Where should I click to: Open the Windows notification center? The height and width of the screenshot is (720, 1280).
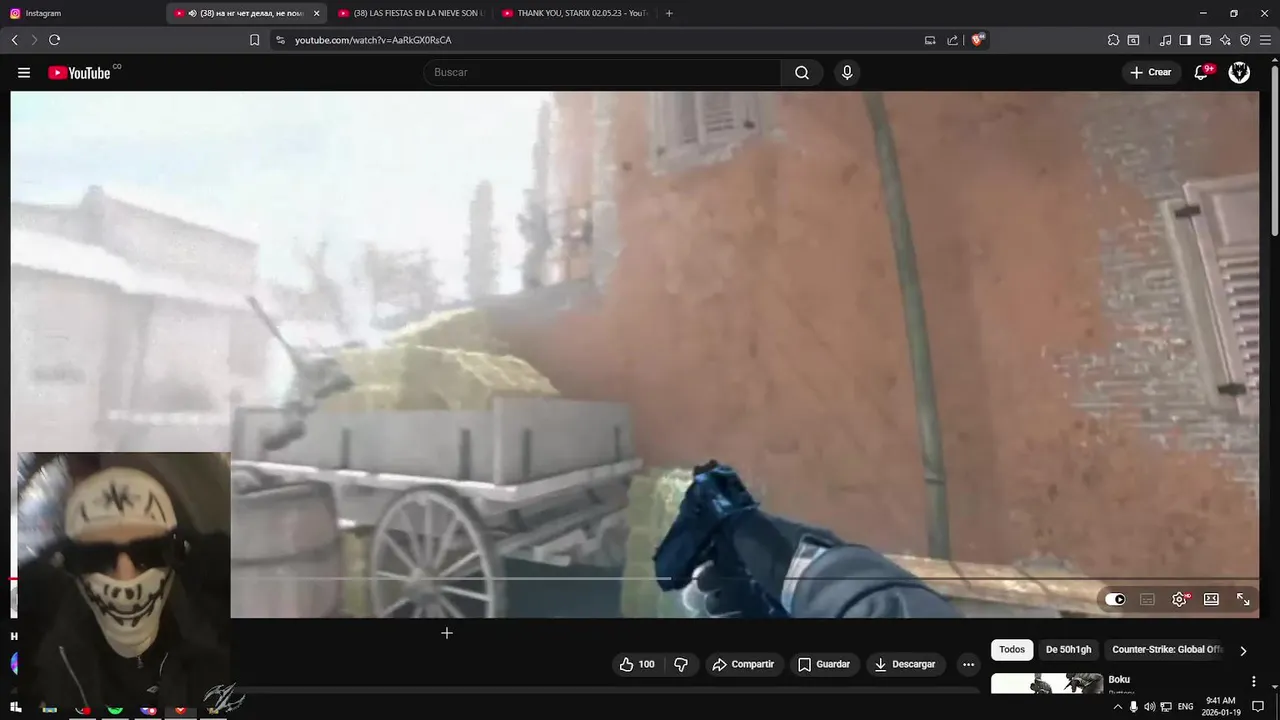pyautogui.click(x=1258, y=707)
